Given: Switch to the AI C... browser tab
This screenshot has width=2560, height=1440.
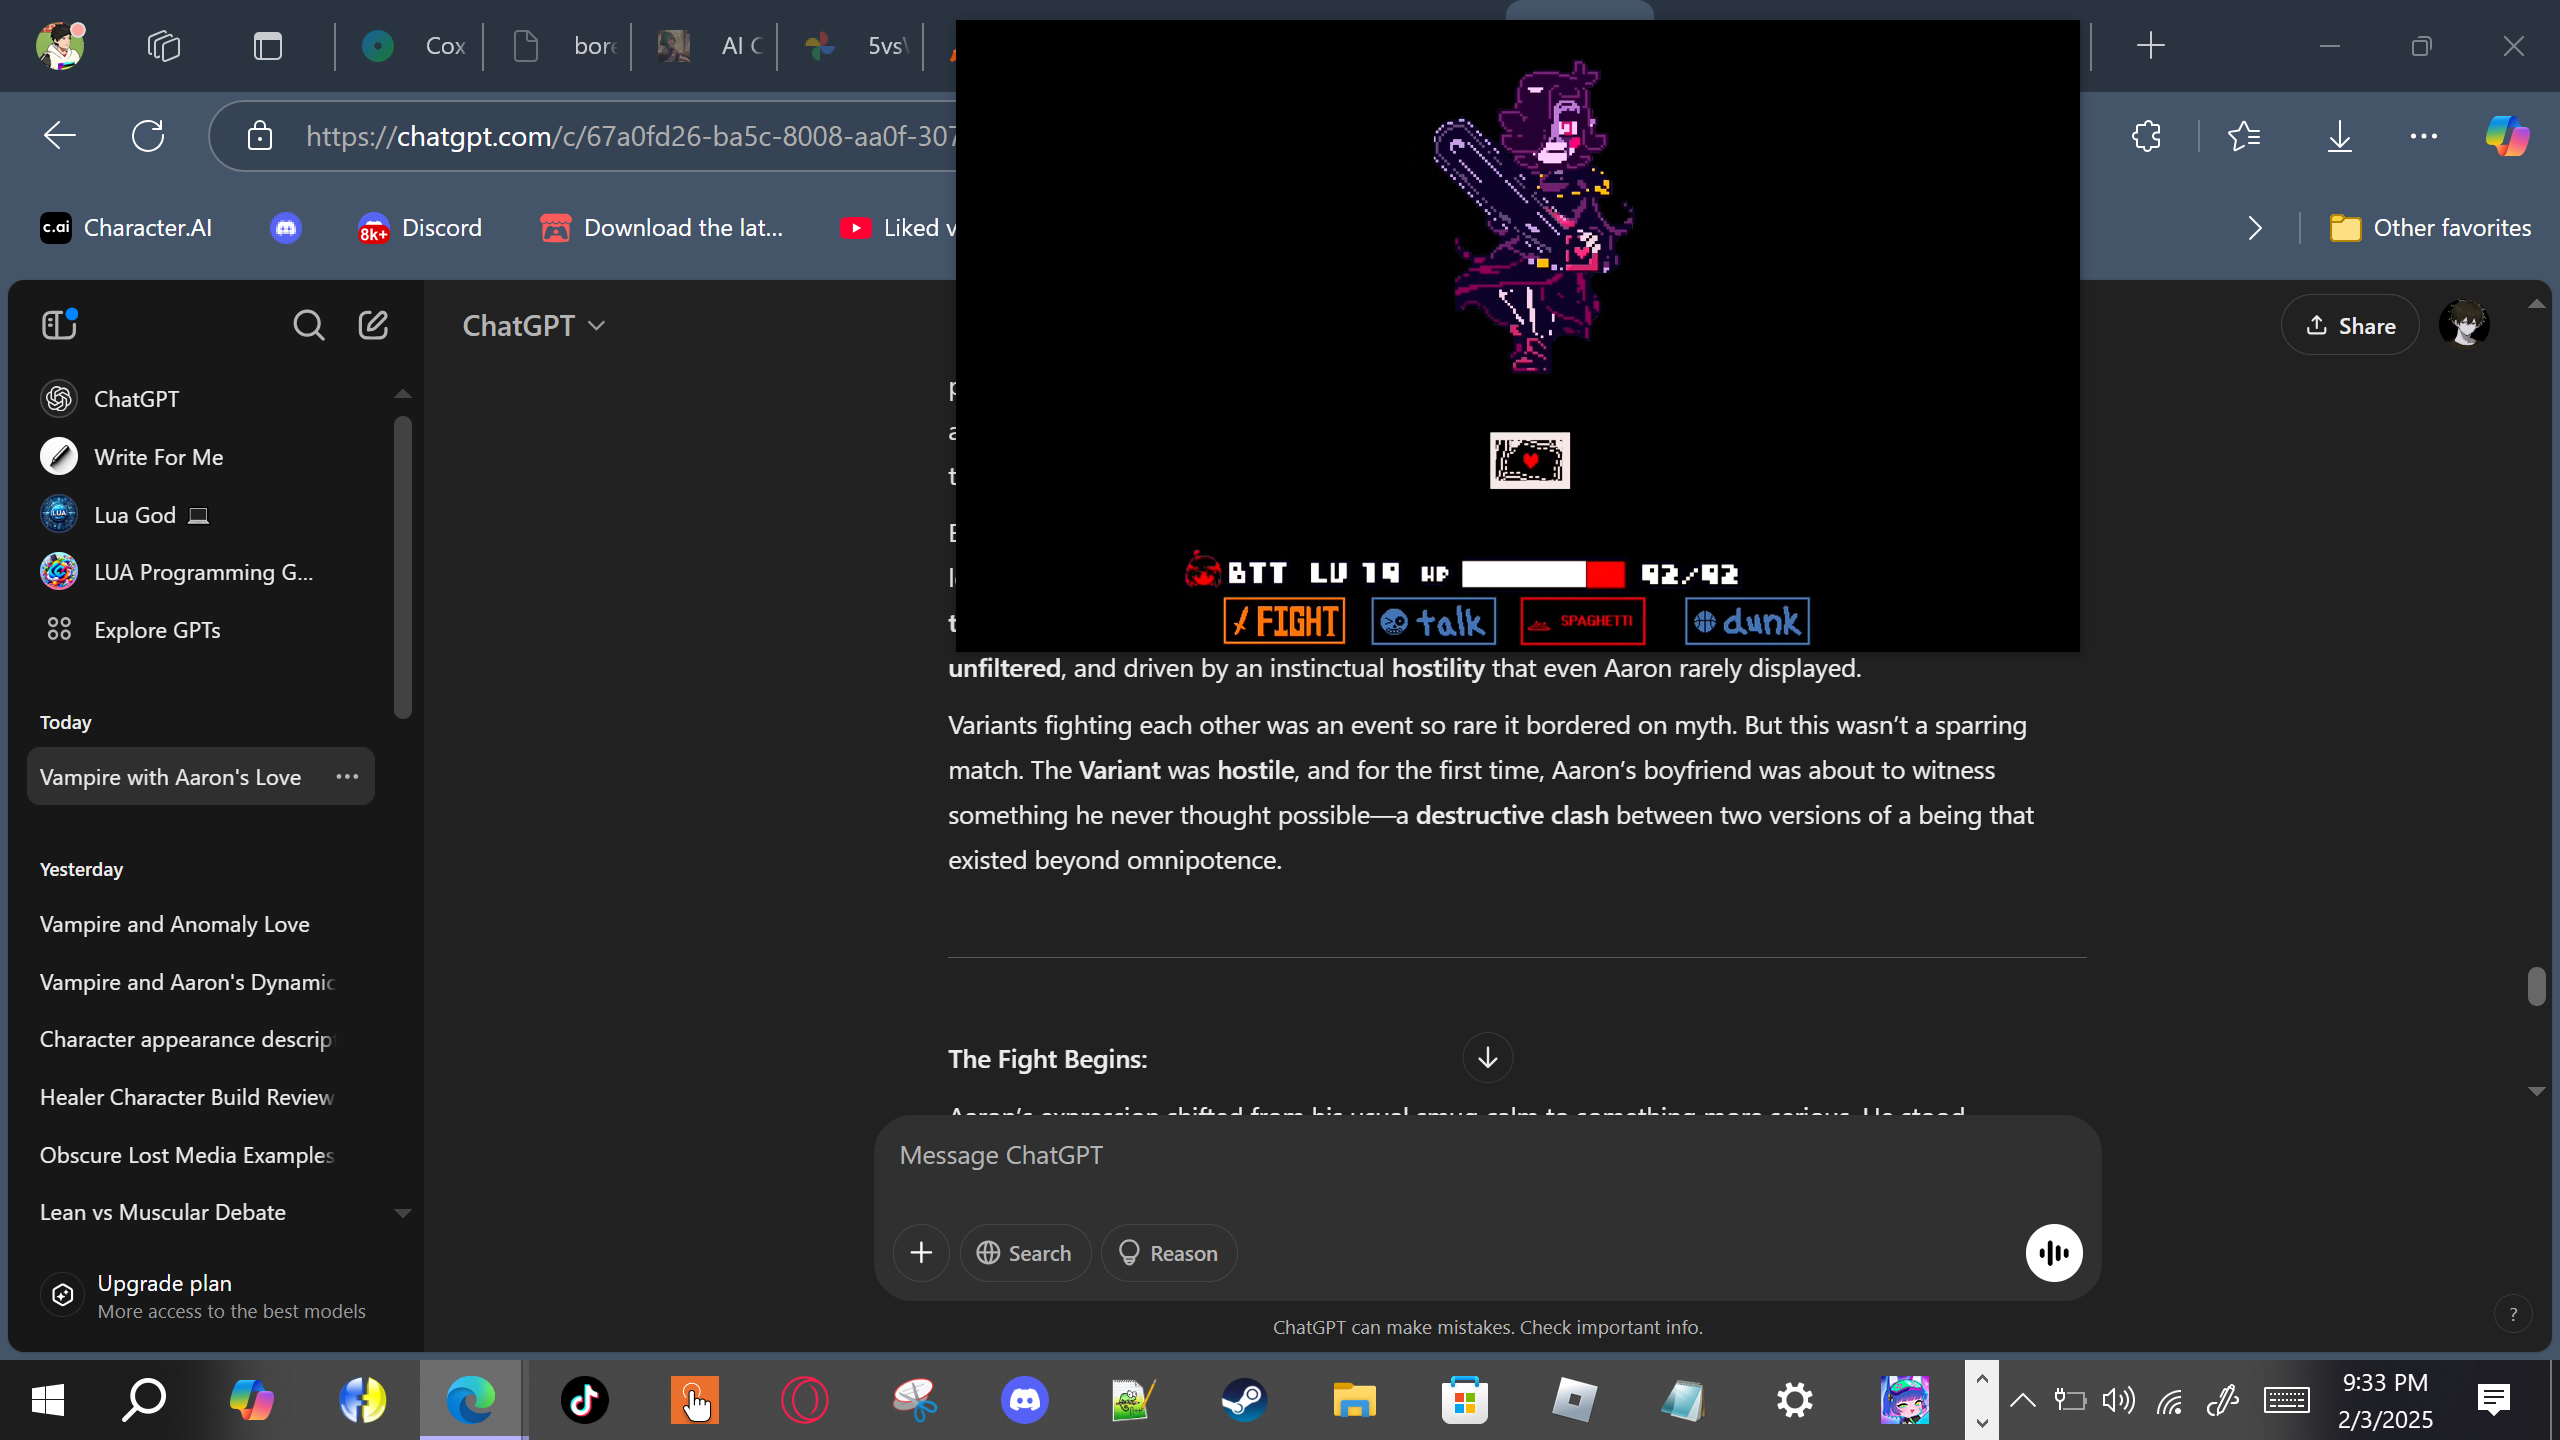Looking at the screenshot, I should click(x=707, y=46).
